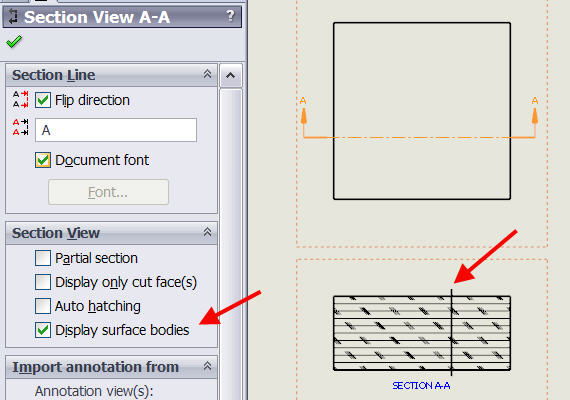Click the Section View A-A title icon
Image resolution: width=570 pixels, height=400 pixels.
[x=13, y=17]
